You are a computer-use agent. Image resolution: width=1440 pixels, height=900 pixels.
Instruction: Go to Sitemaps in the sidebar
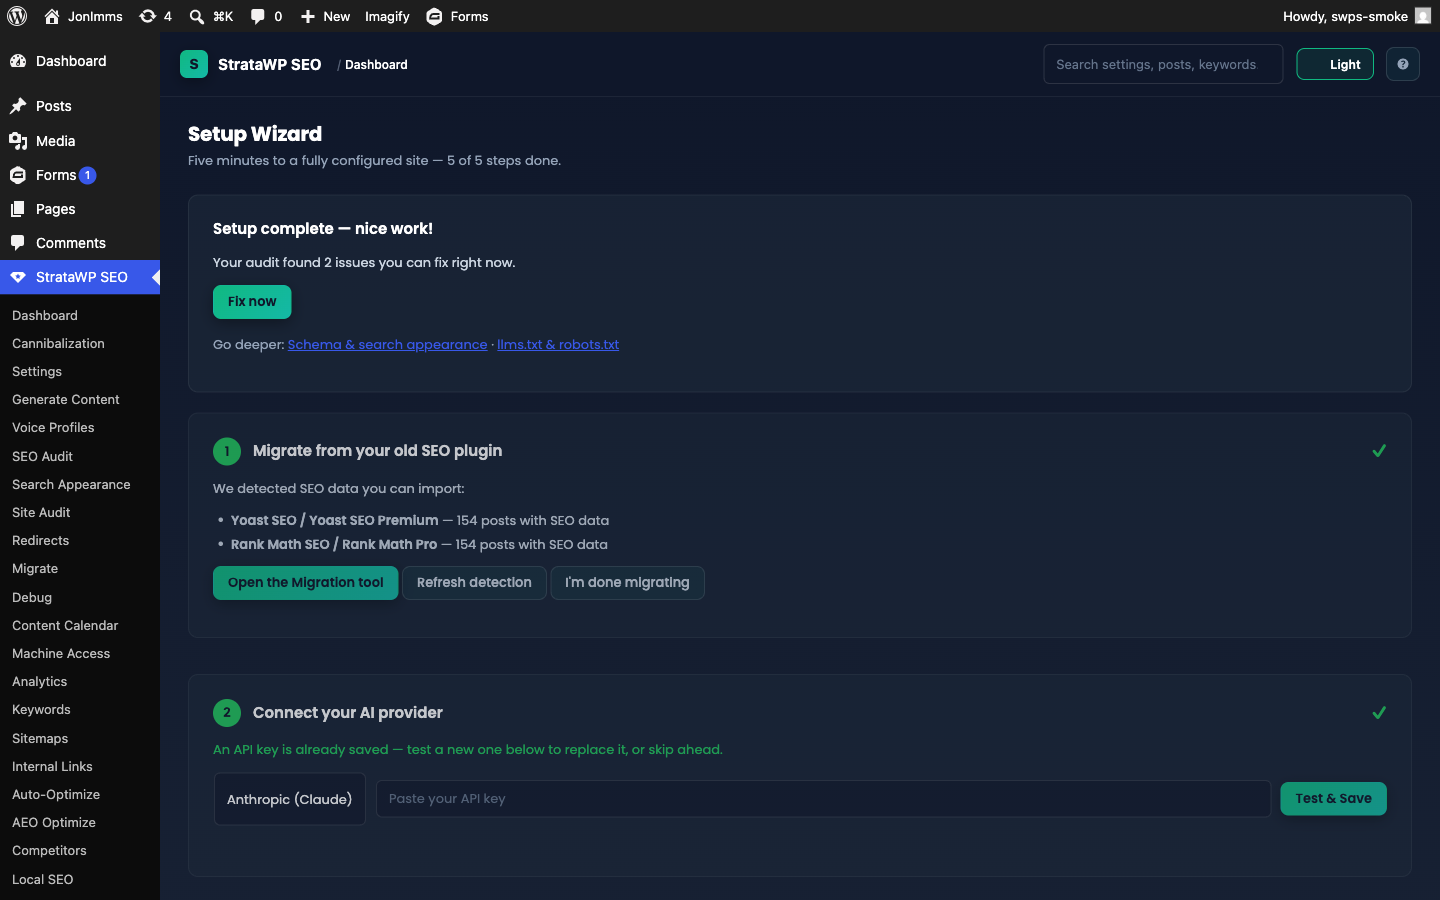[x=40, y=738]
